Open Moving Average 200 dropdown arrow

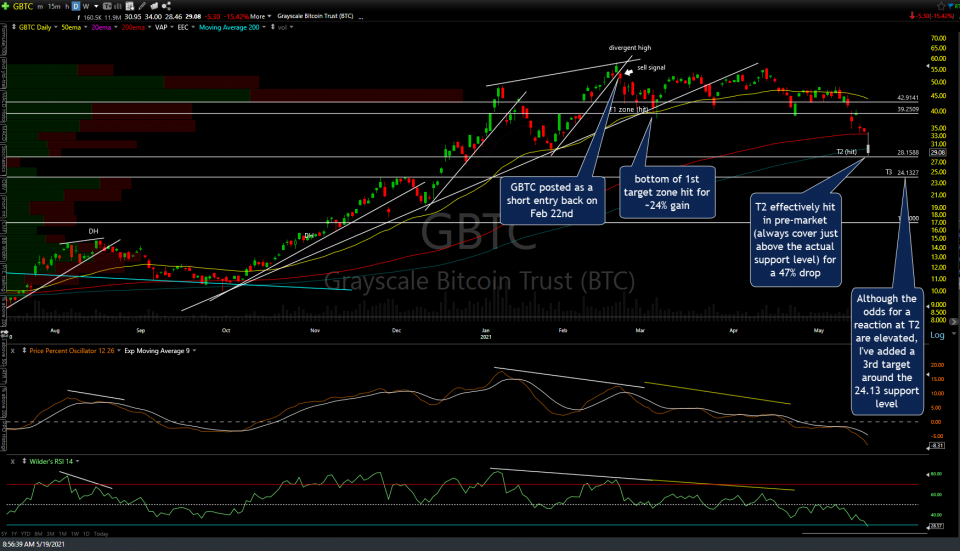click(264, 27)
